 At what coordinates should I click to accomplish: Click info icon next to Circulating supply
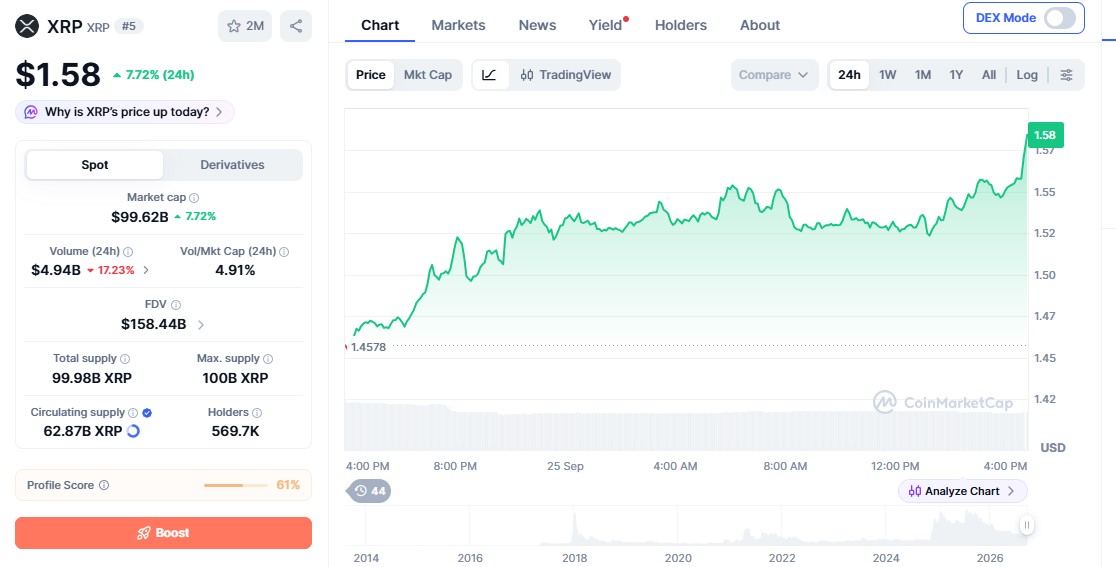click(x=132, y=413)
